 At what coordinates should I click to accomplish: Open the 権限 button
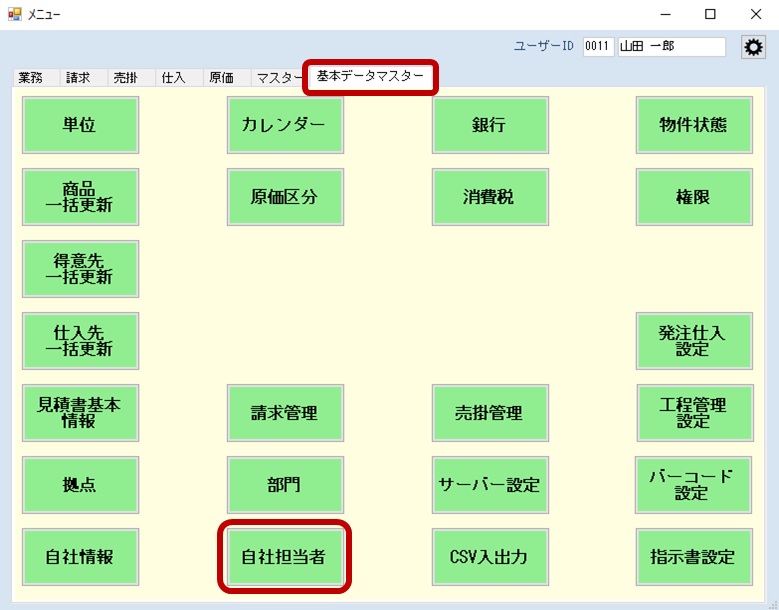(693, 197)
